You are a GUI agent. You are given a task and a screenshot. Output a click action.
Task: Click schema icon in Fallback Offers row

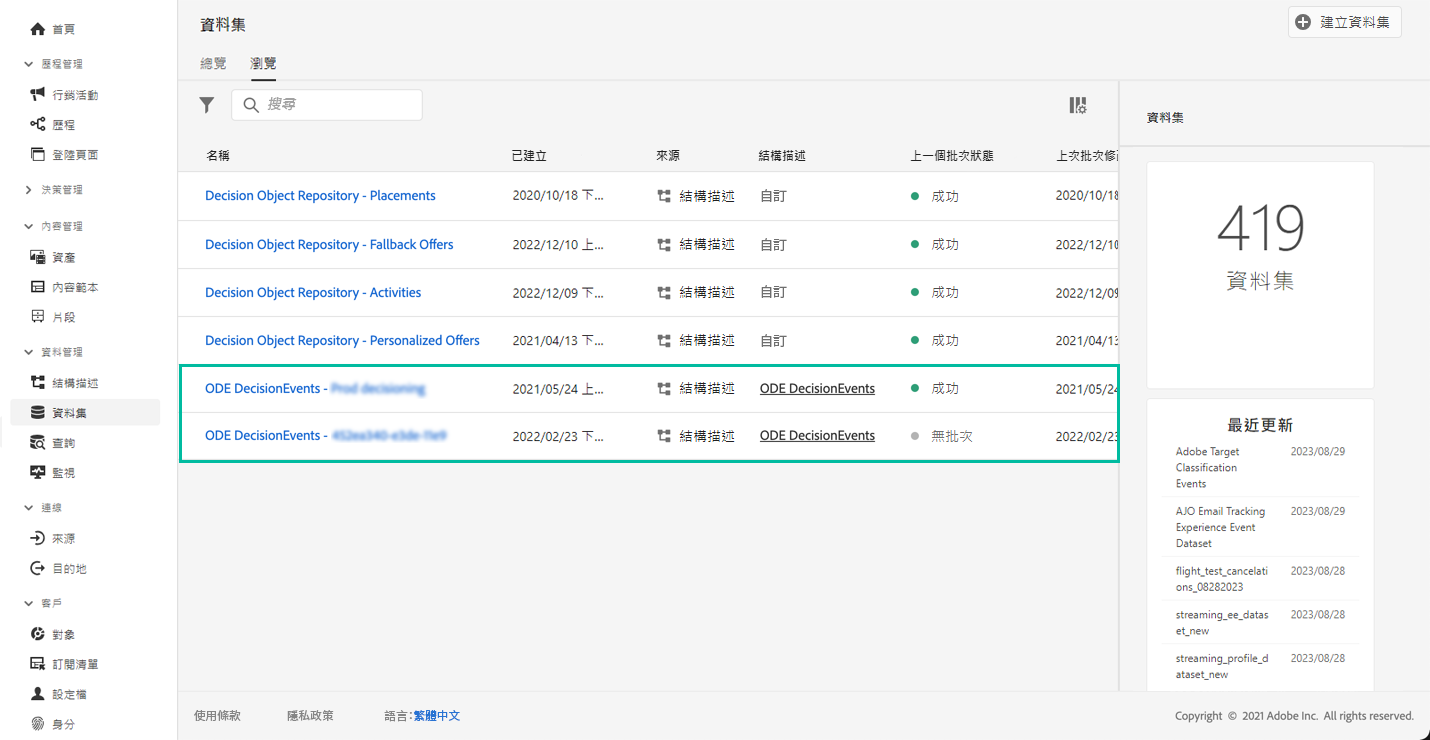(664, 245)
